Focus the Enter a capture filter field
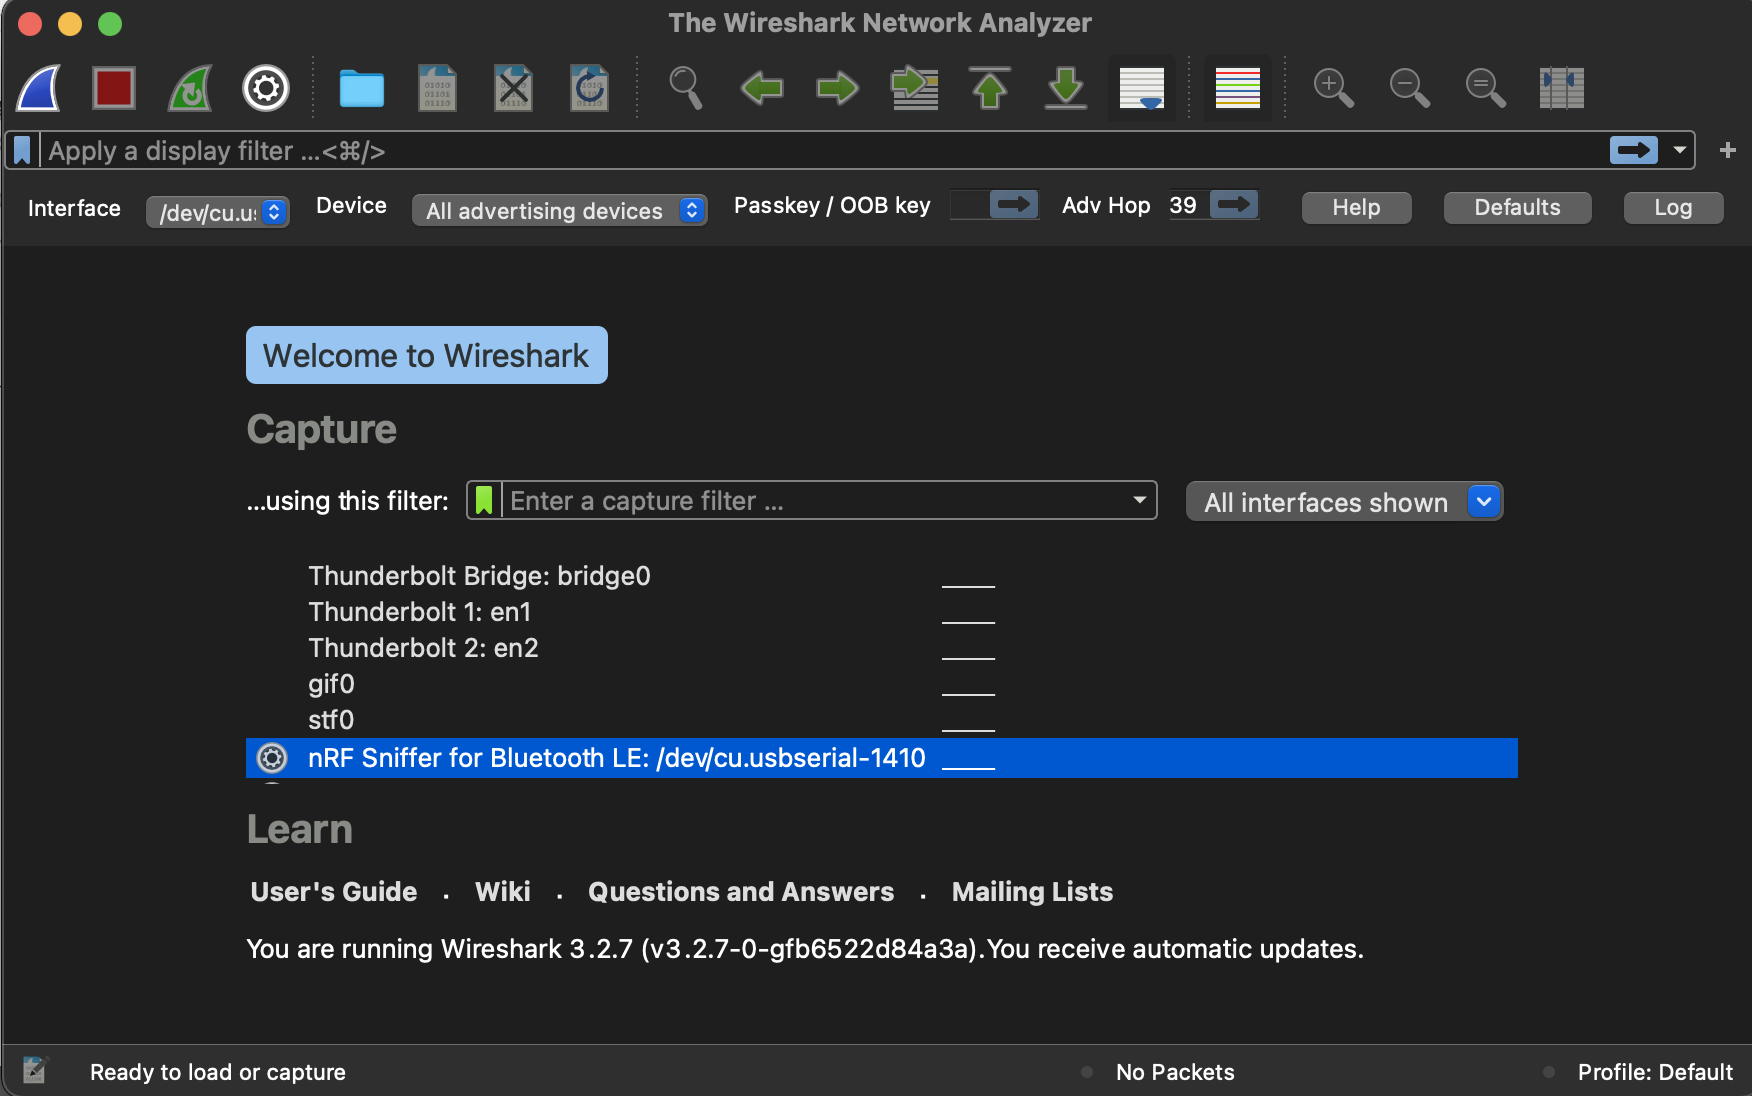Viewport: 1752px width, 1096px height. 812,500
